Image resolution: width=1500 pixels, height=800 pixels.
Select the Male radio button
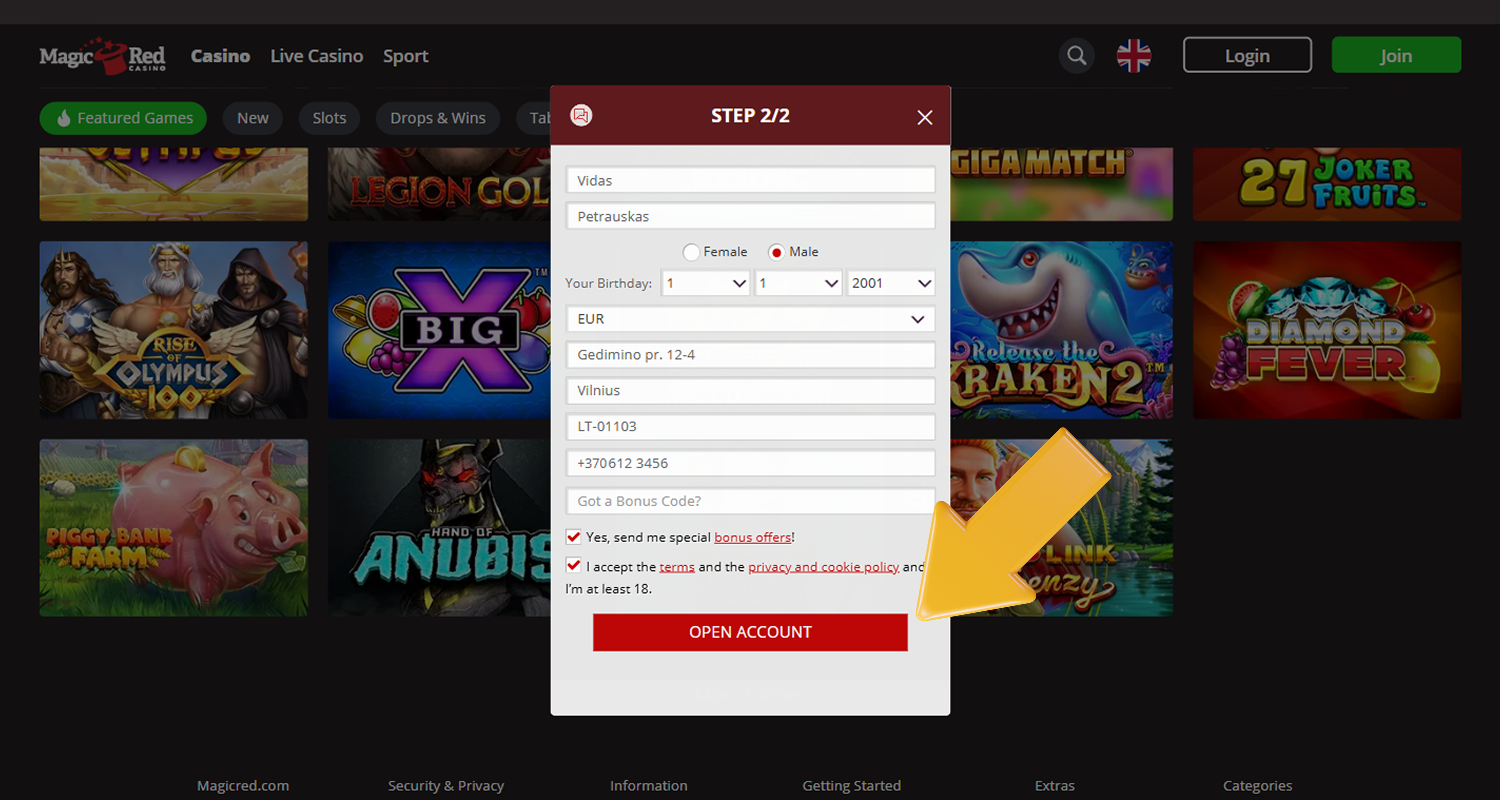pos(776,252)
